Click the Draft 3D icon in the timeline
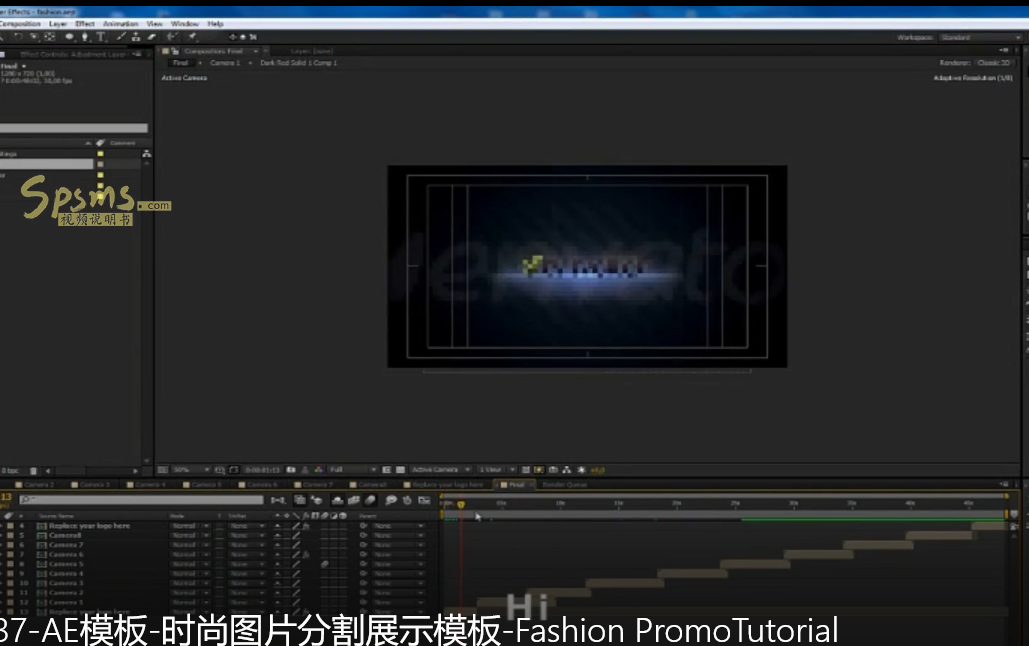1029x646 pixels. pos(316,500)
